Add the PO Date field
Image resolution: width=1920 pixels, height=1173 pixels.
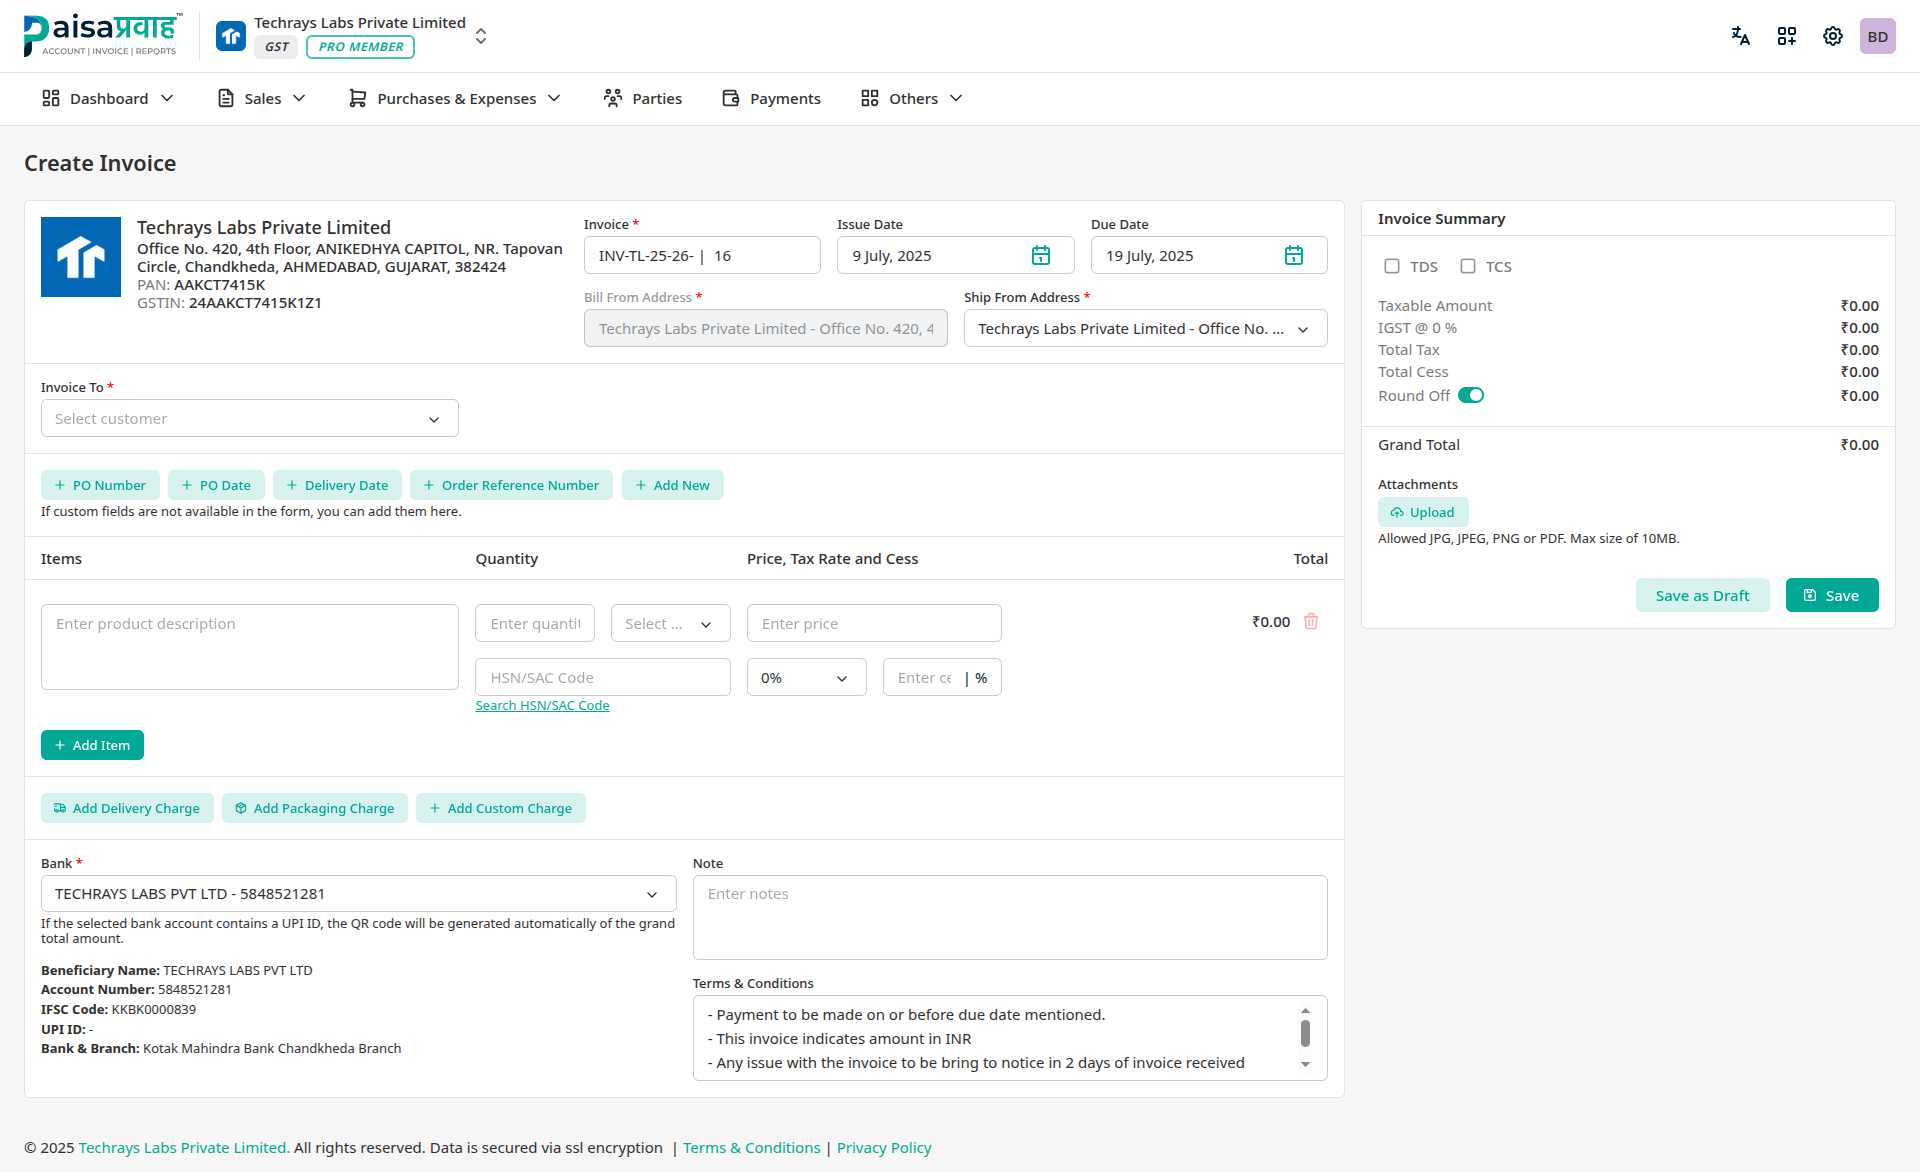pyautogui.click(x=216, y=485)
